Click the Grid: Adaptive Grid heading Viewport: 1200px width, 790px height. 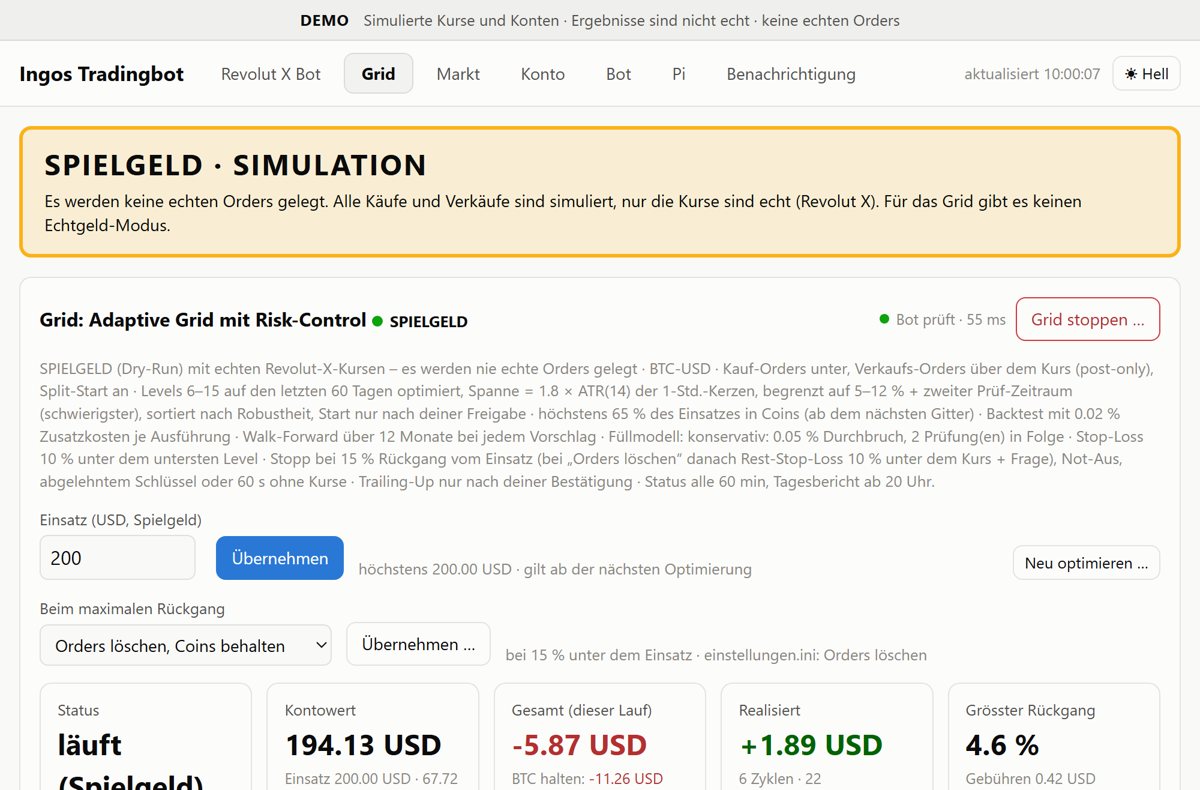pos(203,320)
